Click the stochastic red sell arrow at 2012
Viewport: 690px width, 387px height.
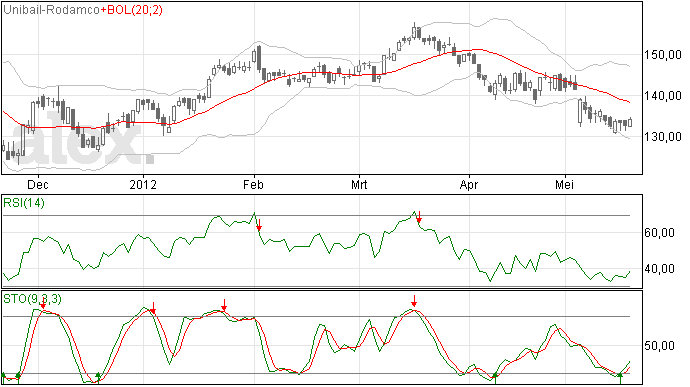pyautogui.click(x=153, y=308)
